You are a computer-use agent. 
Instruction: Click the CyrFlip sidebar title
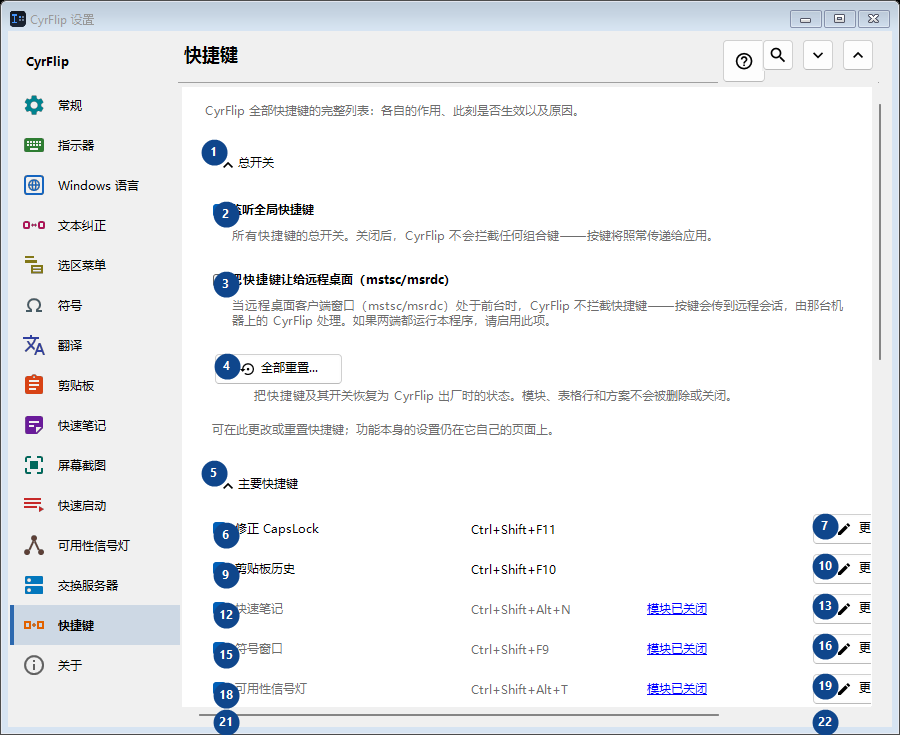(47, 61)
